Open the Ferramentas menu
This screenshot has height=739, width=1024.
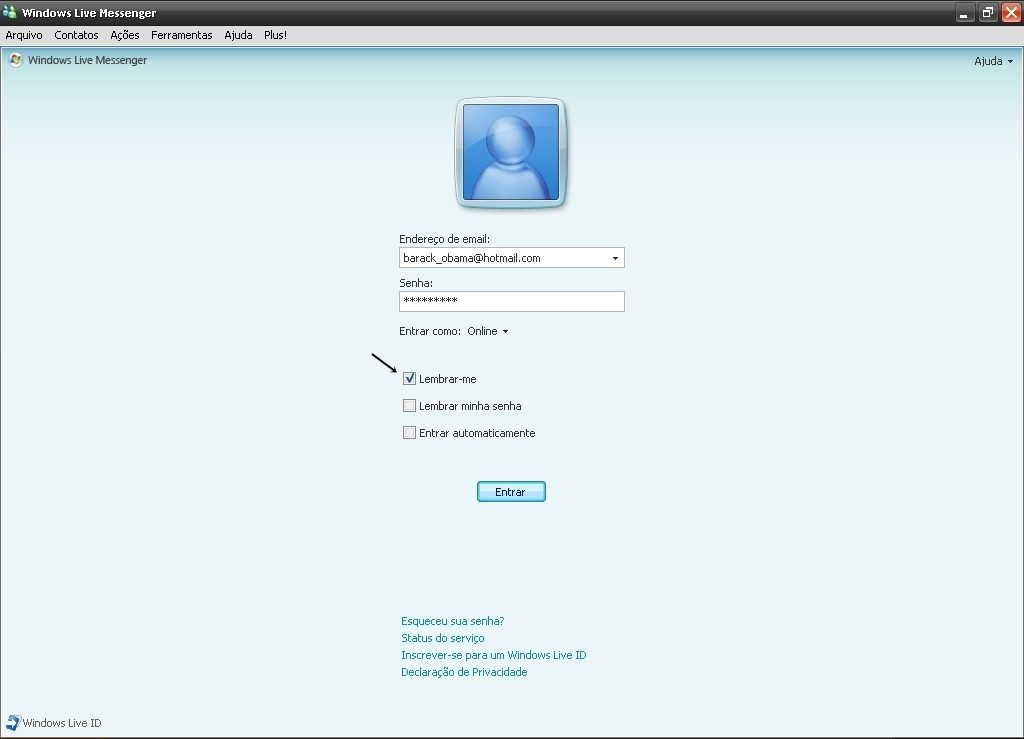[x=182, y=35]
